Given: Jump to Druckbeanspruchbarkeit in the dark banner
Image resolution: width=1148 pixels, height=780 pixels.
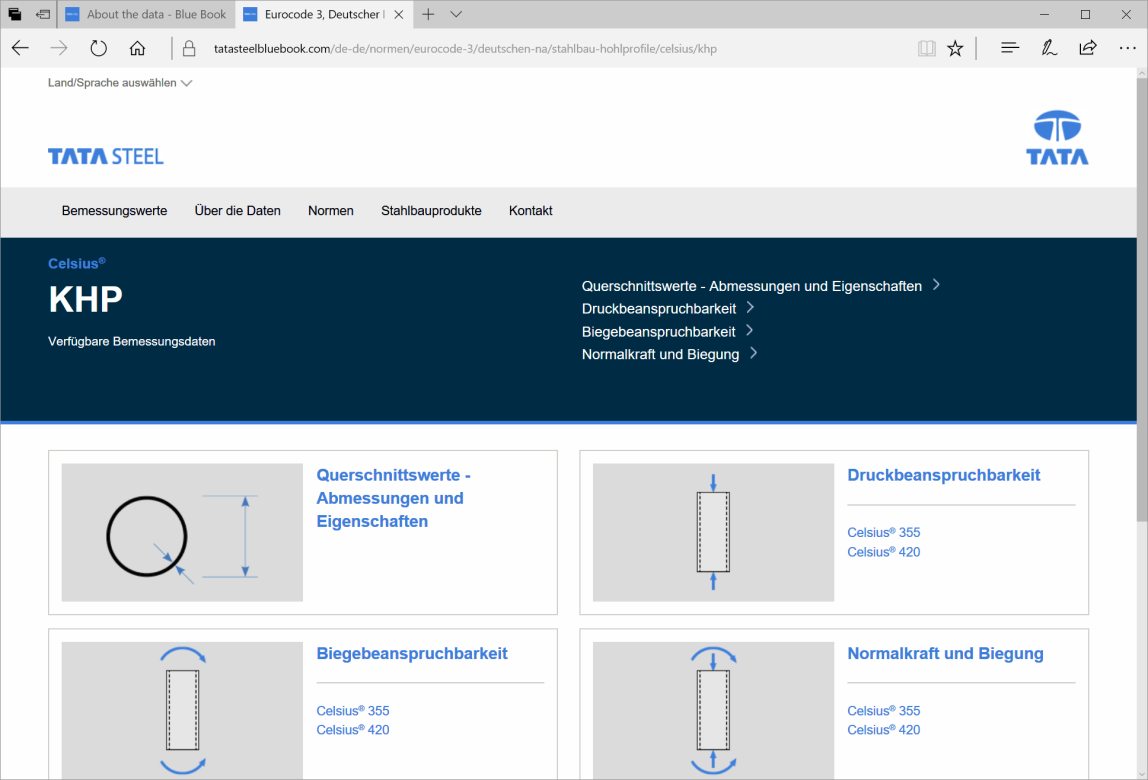Looking at the screenshot, I should click(659, 309).
